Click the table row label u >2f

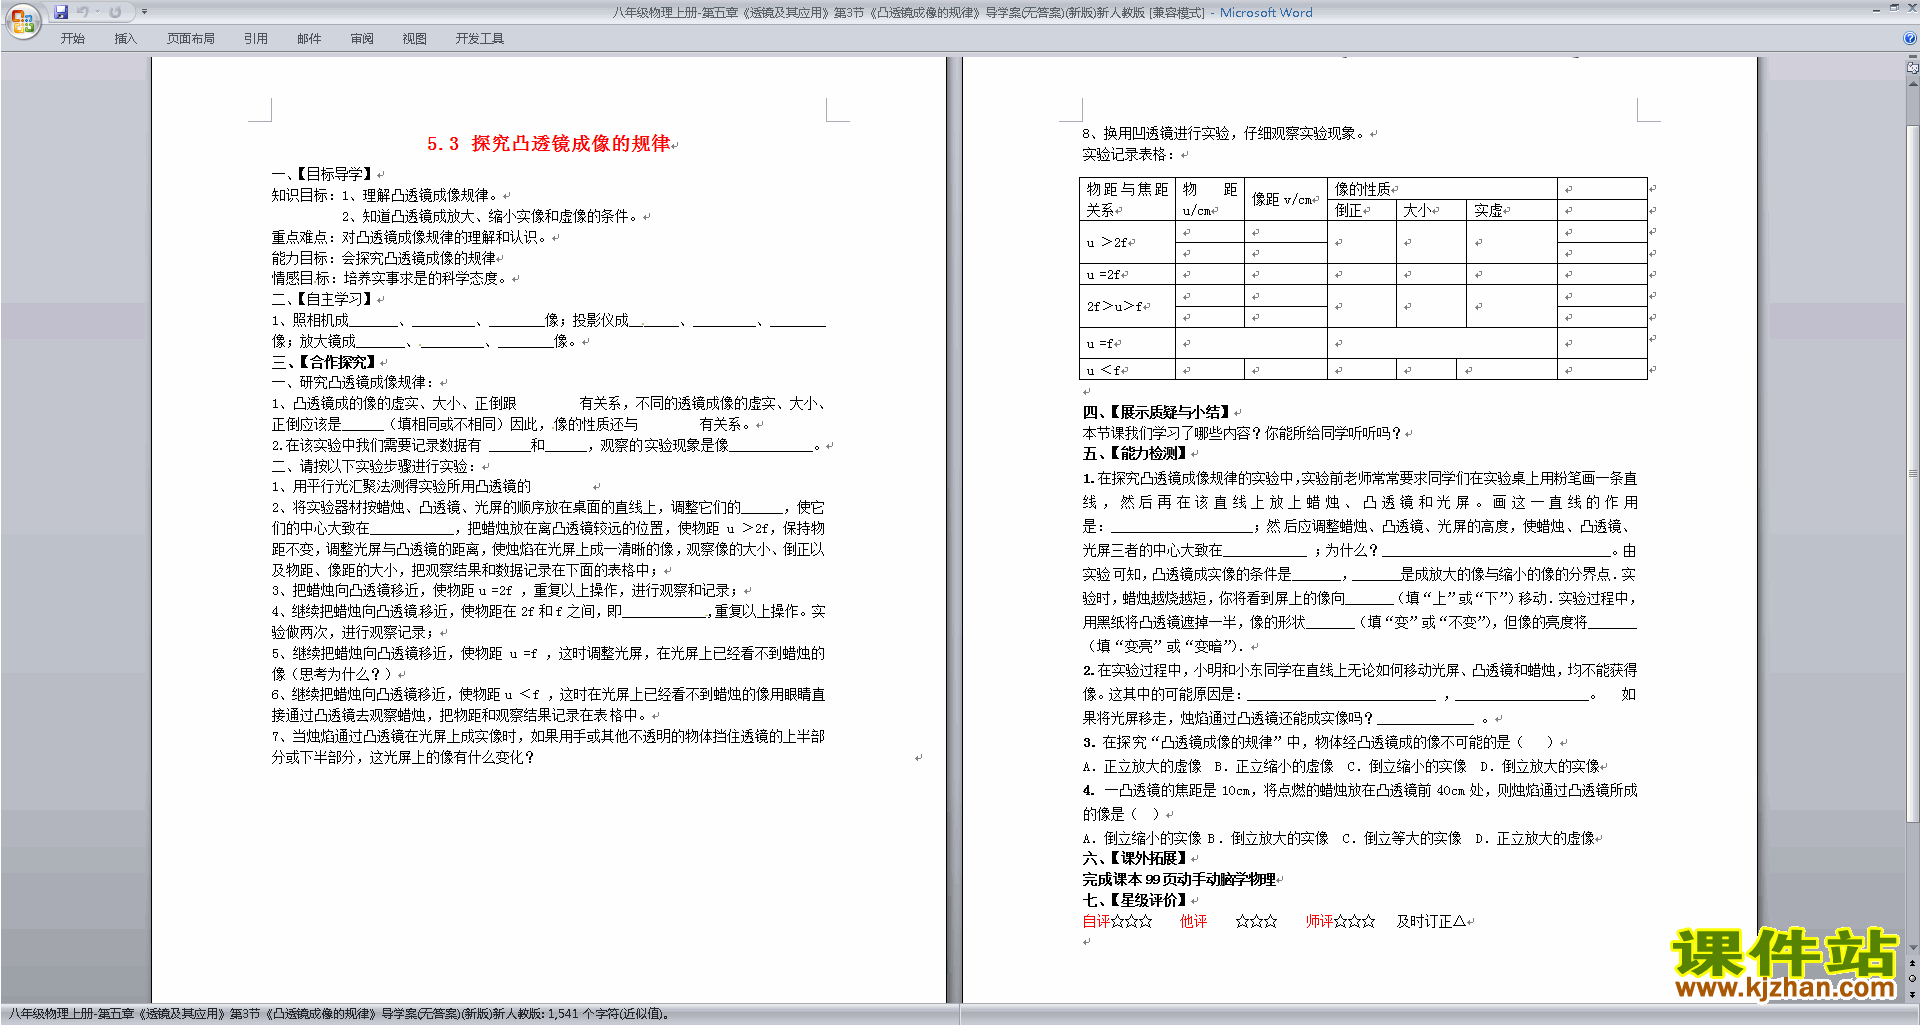coord(1127,243)
